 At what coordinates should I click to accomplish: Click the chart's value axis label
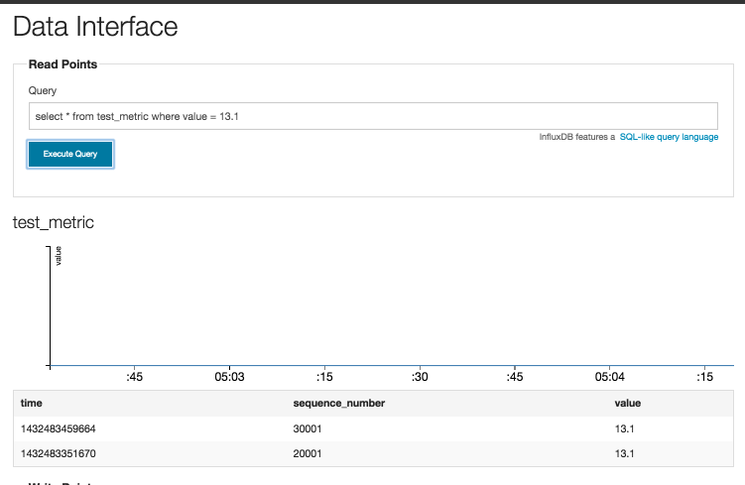coord(58,256)
